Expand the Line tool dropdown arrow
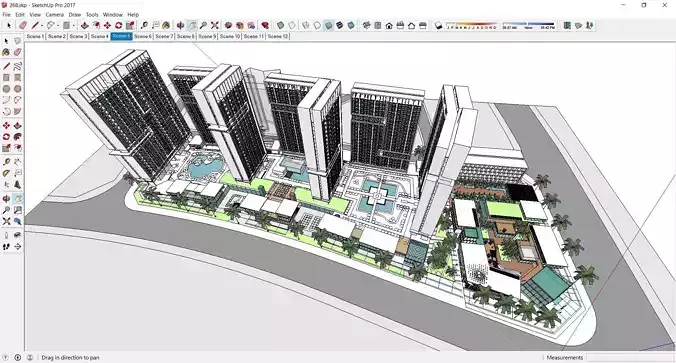The image size is (676, 363). [x=42, y=25]
